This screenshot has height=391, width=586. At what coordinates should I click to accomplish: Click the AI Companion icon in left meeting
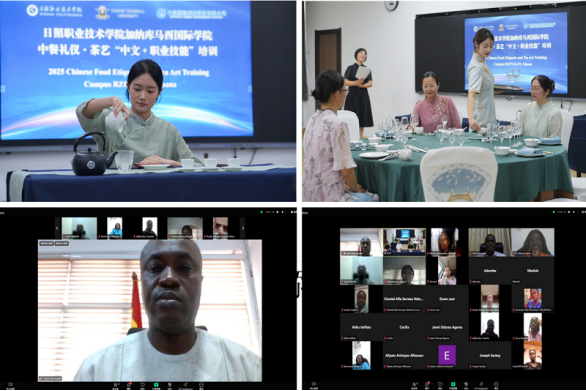(185, 385)
